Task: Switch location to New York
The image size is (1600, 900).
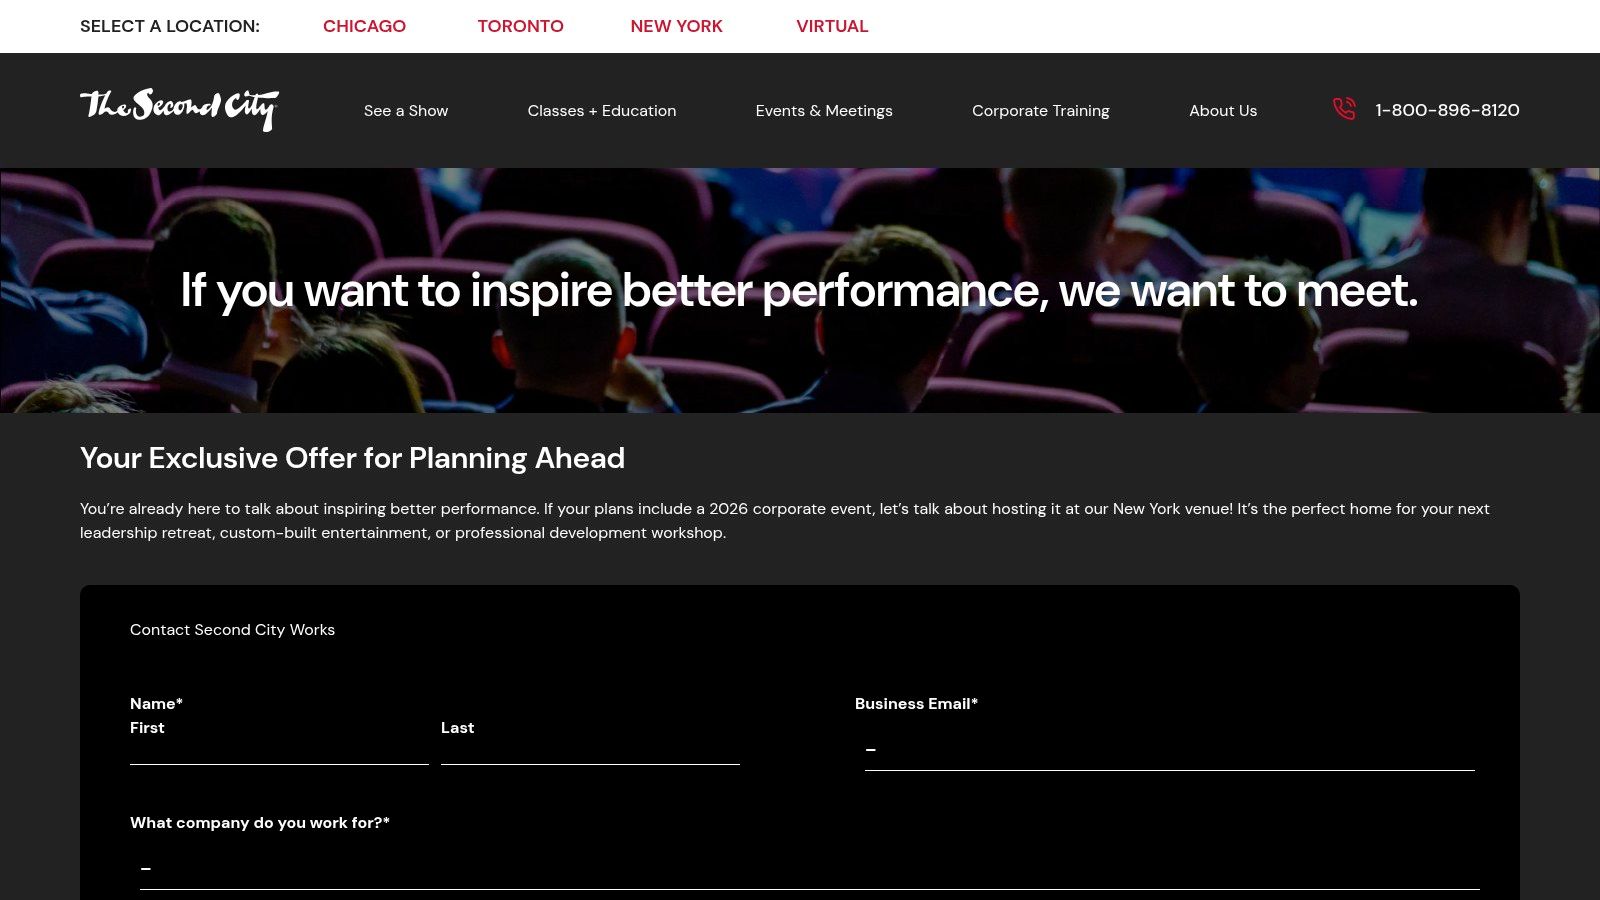Action: tap(676, 26)
